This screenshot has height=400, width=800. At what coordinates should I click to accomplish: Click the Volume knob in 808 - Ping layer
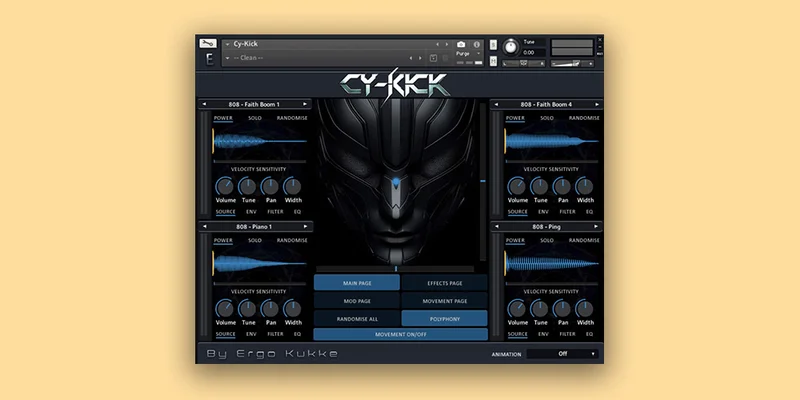(516, 309)
